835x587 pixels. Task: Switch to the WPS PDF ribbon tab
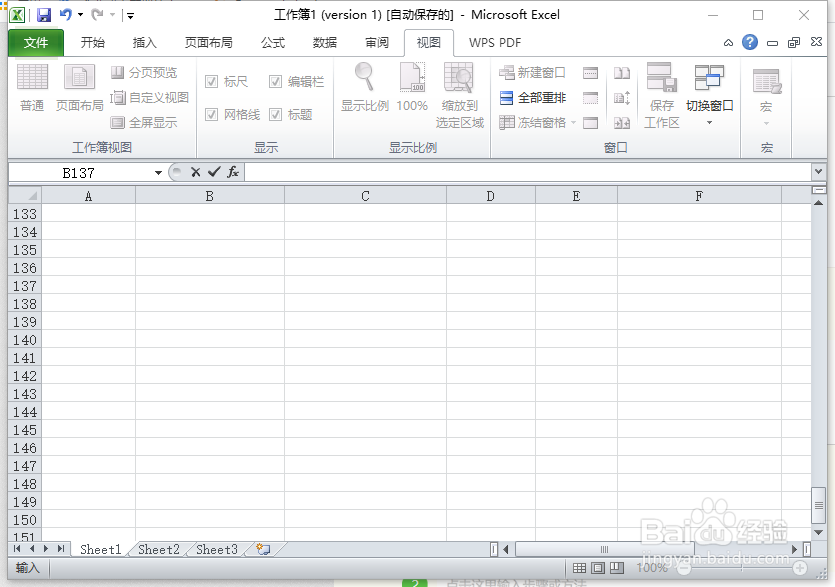point(494,43)
